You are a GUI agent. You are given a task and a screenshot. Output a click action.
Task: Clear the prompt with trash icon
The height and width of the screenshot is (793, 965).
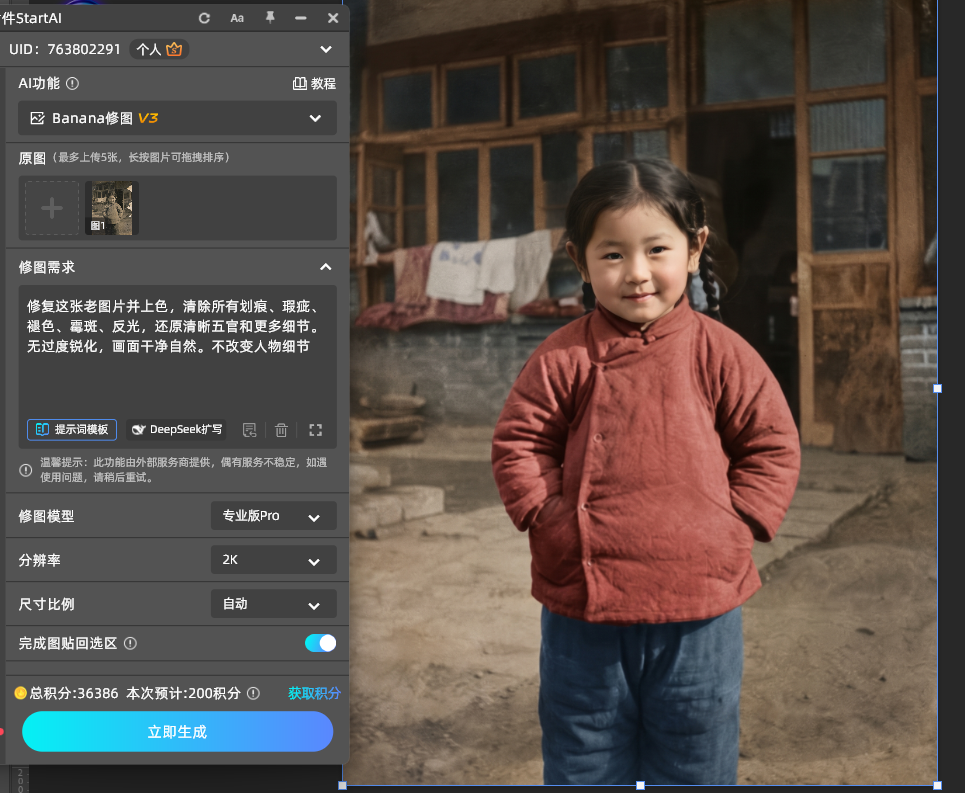281,430
